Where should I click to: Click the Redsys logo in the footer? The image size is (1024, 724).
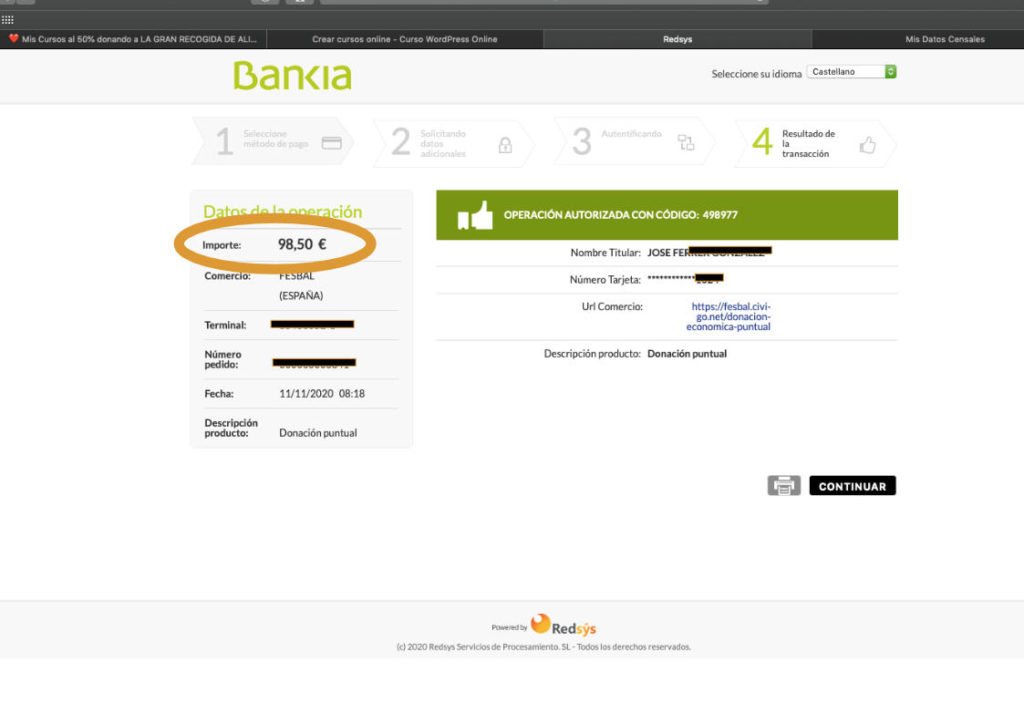pos(563,626)
